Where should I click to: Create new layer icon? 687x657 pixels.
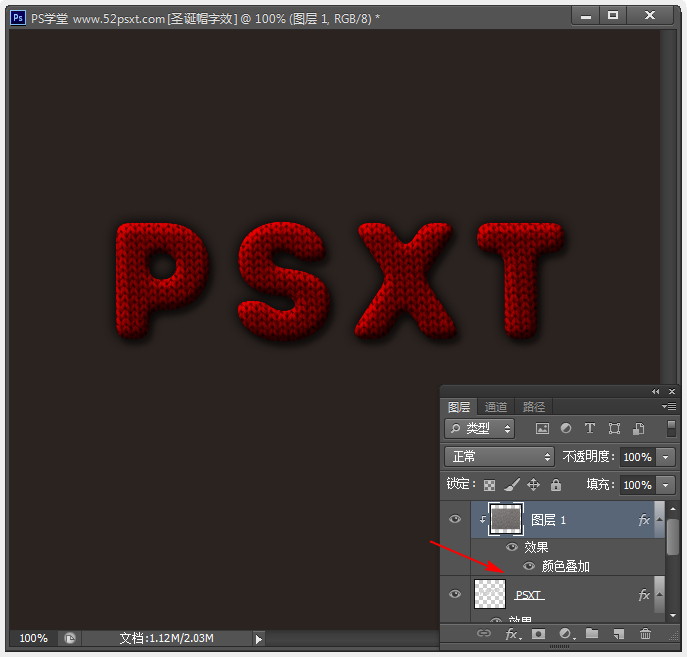click(619, 634)
